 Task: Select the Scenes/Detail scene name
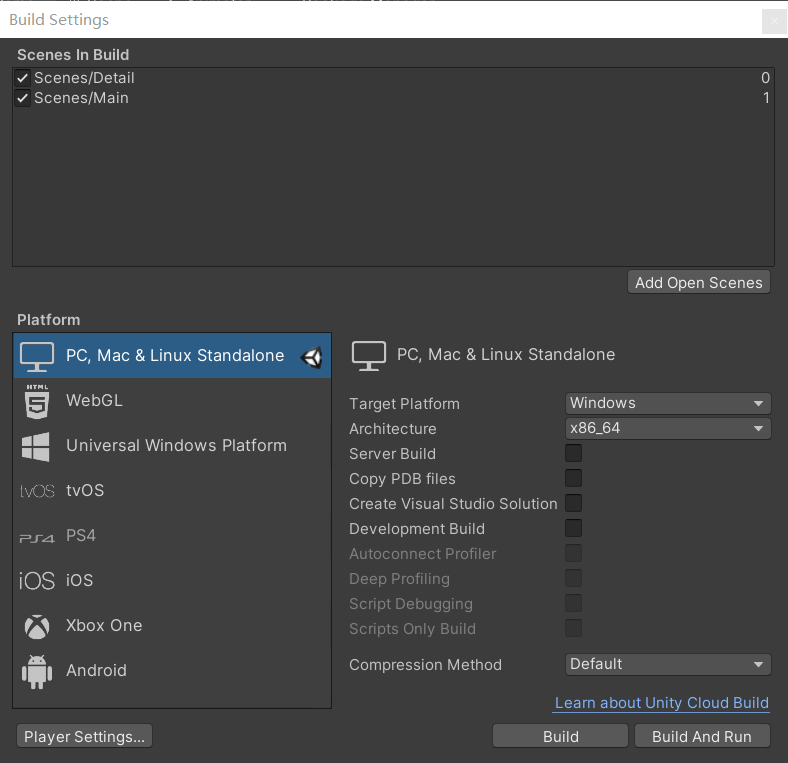tap(84, 78)
